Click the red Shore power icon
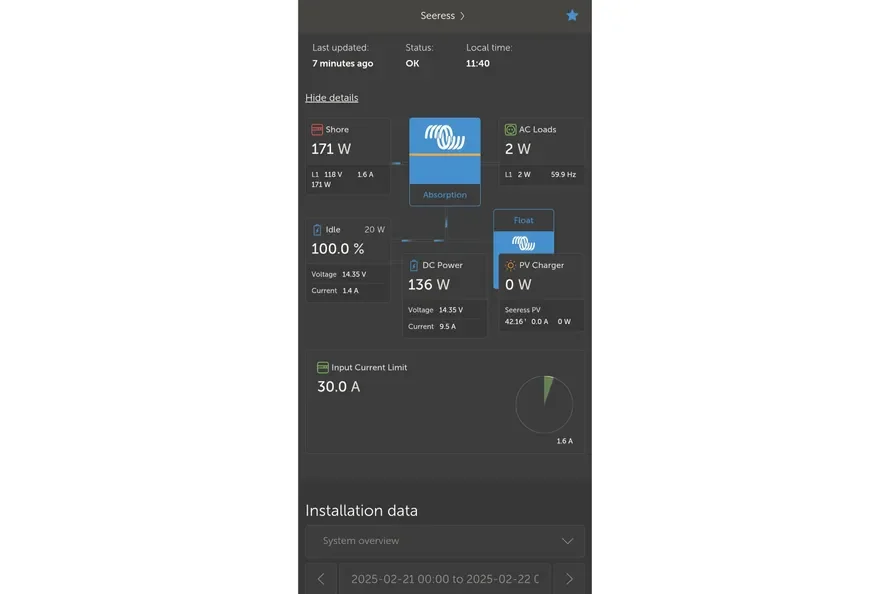This screenshot has height=594, width=891. click(x=317, y=130)
